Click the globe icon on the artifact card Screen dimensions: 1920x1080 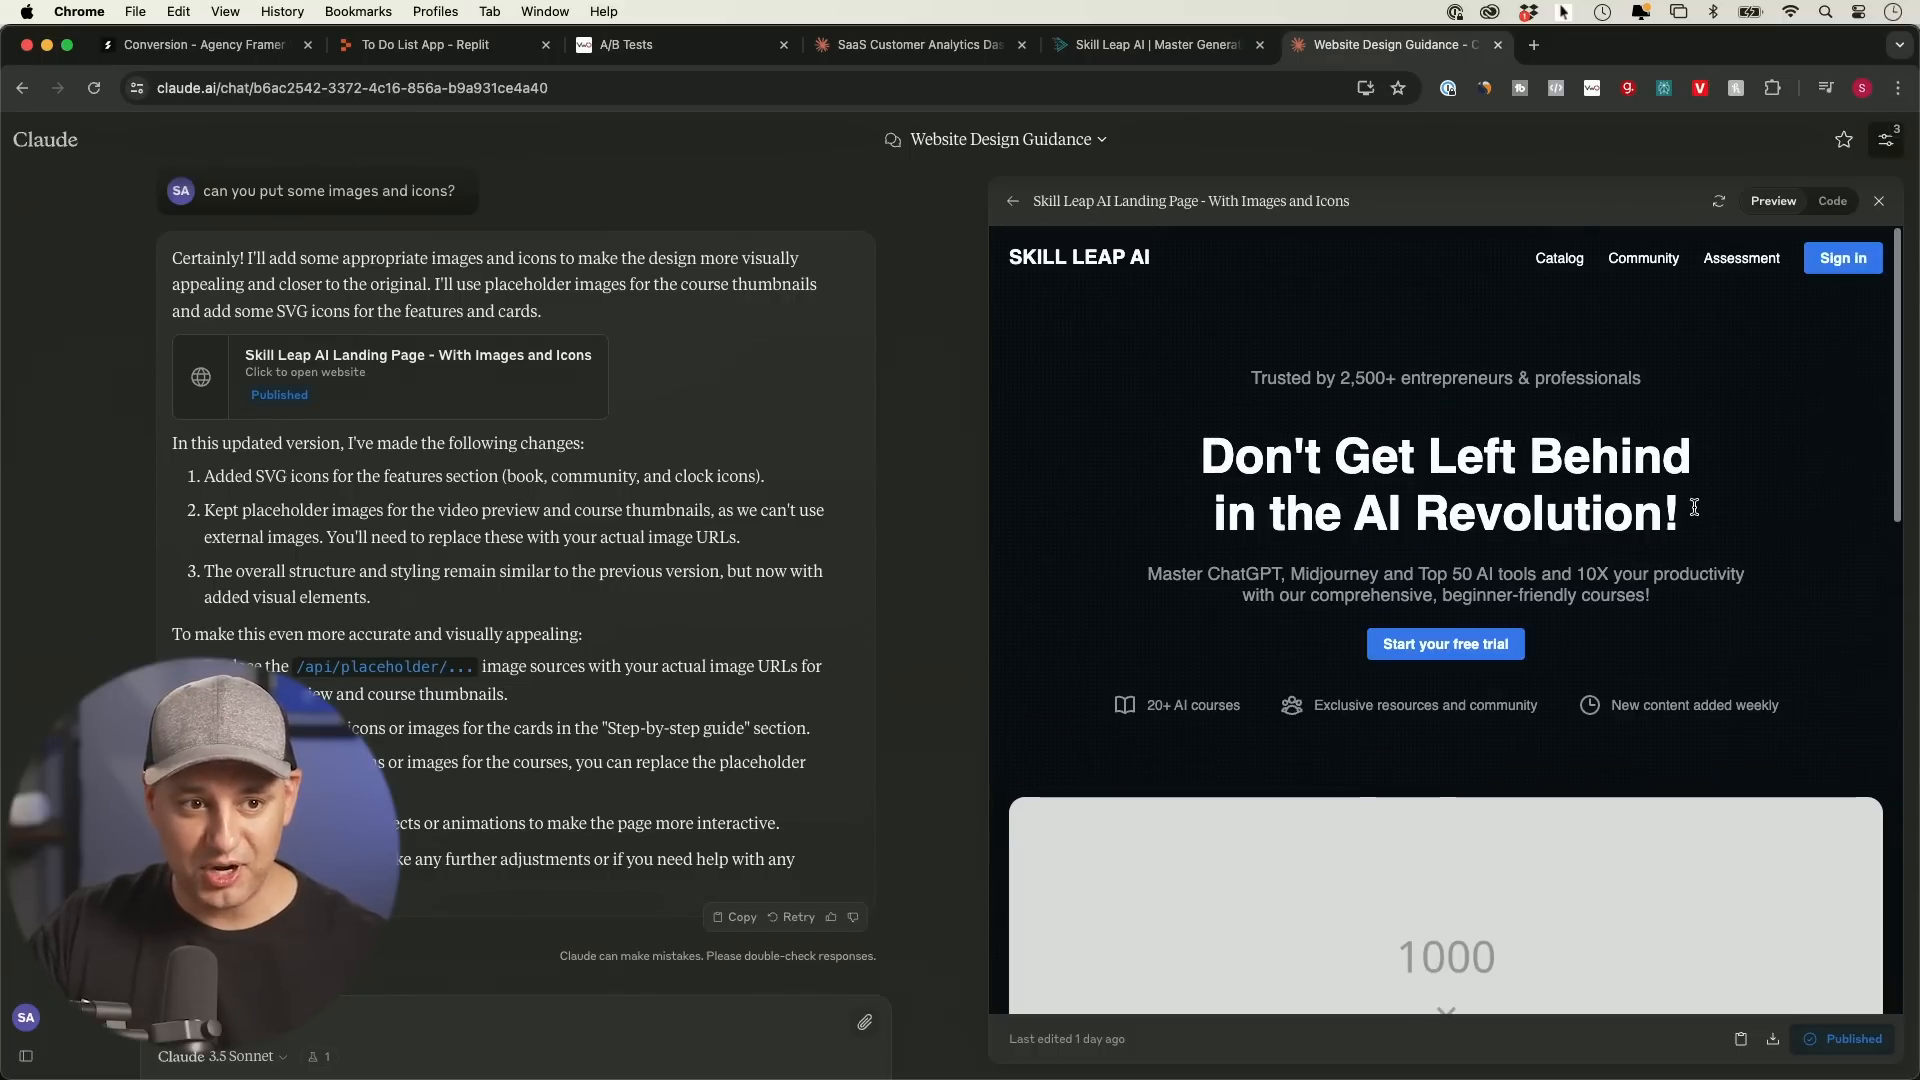(x=201, y=377)
